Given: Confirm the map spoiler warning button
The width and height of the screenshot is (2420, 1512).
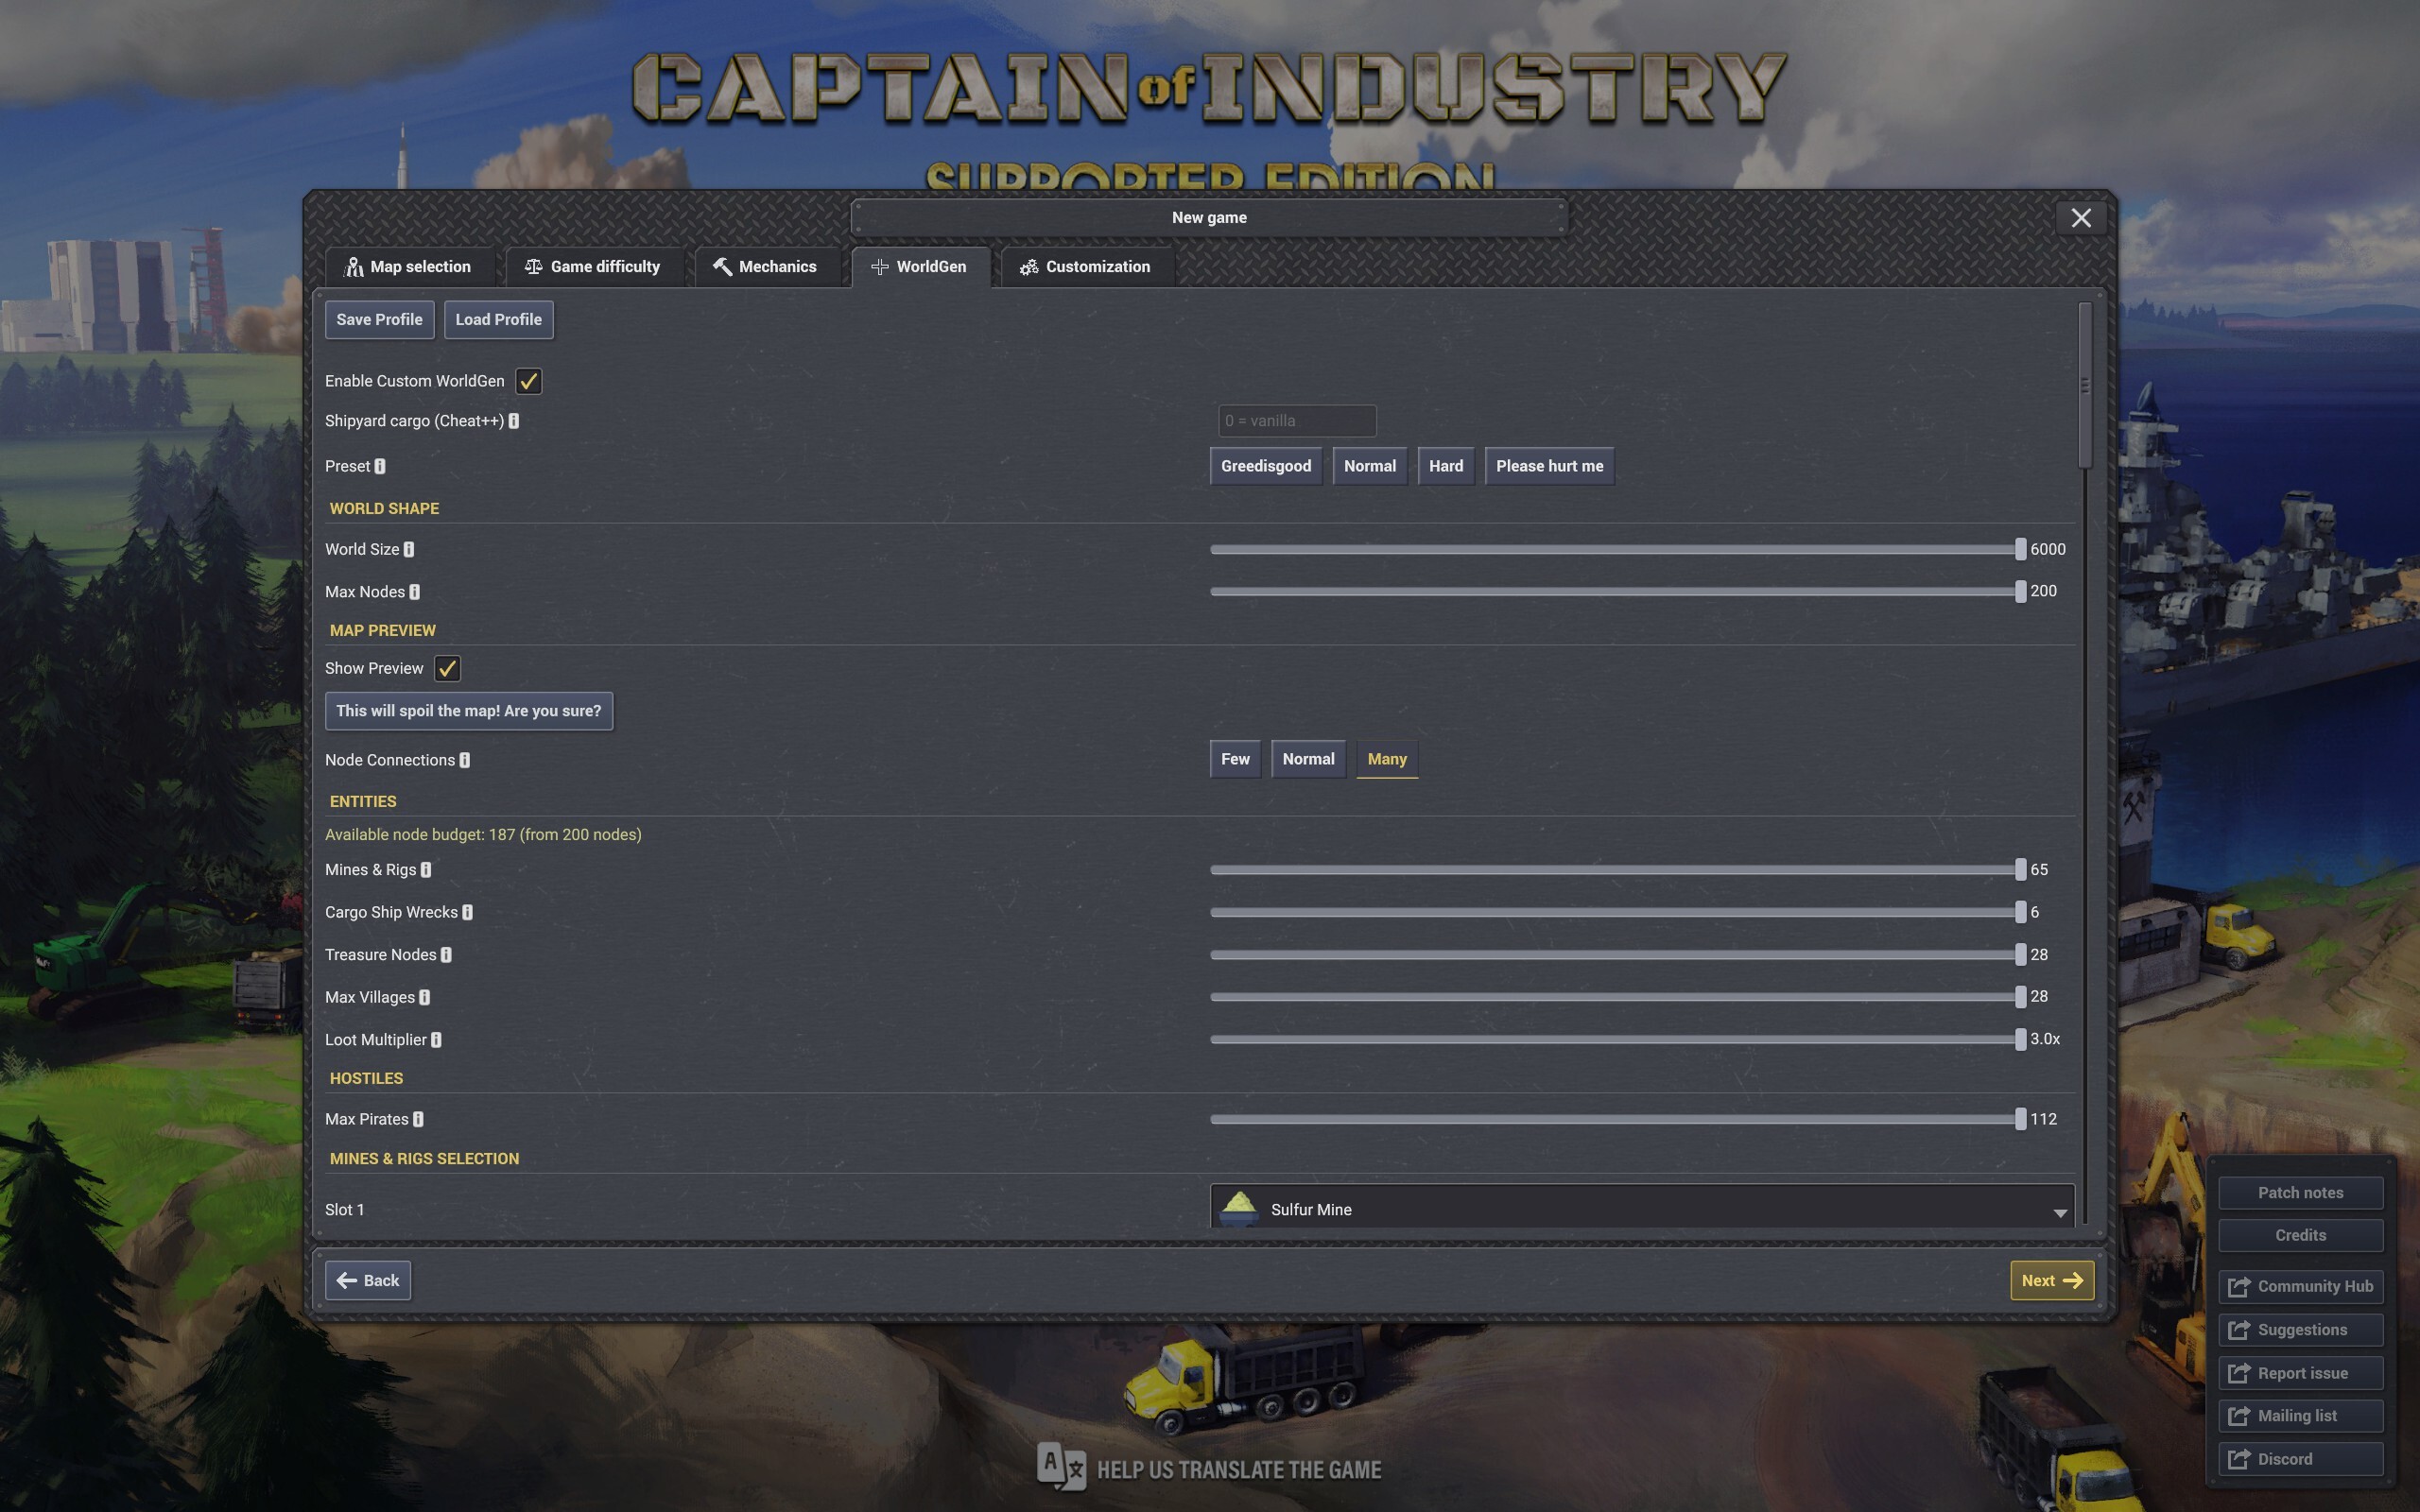Looking at the screenshot, I should click(469, 711).
